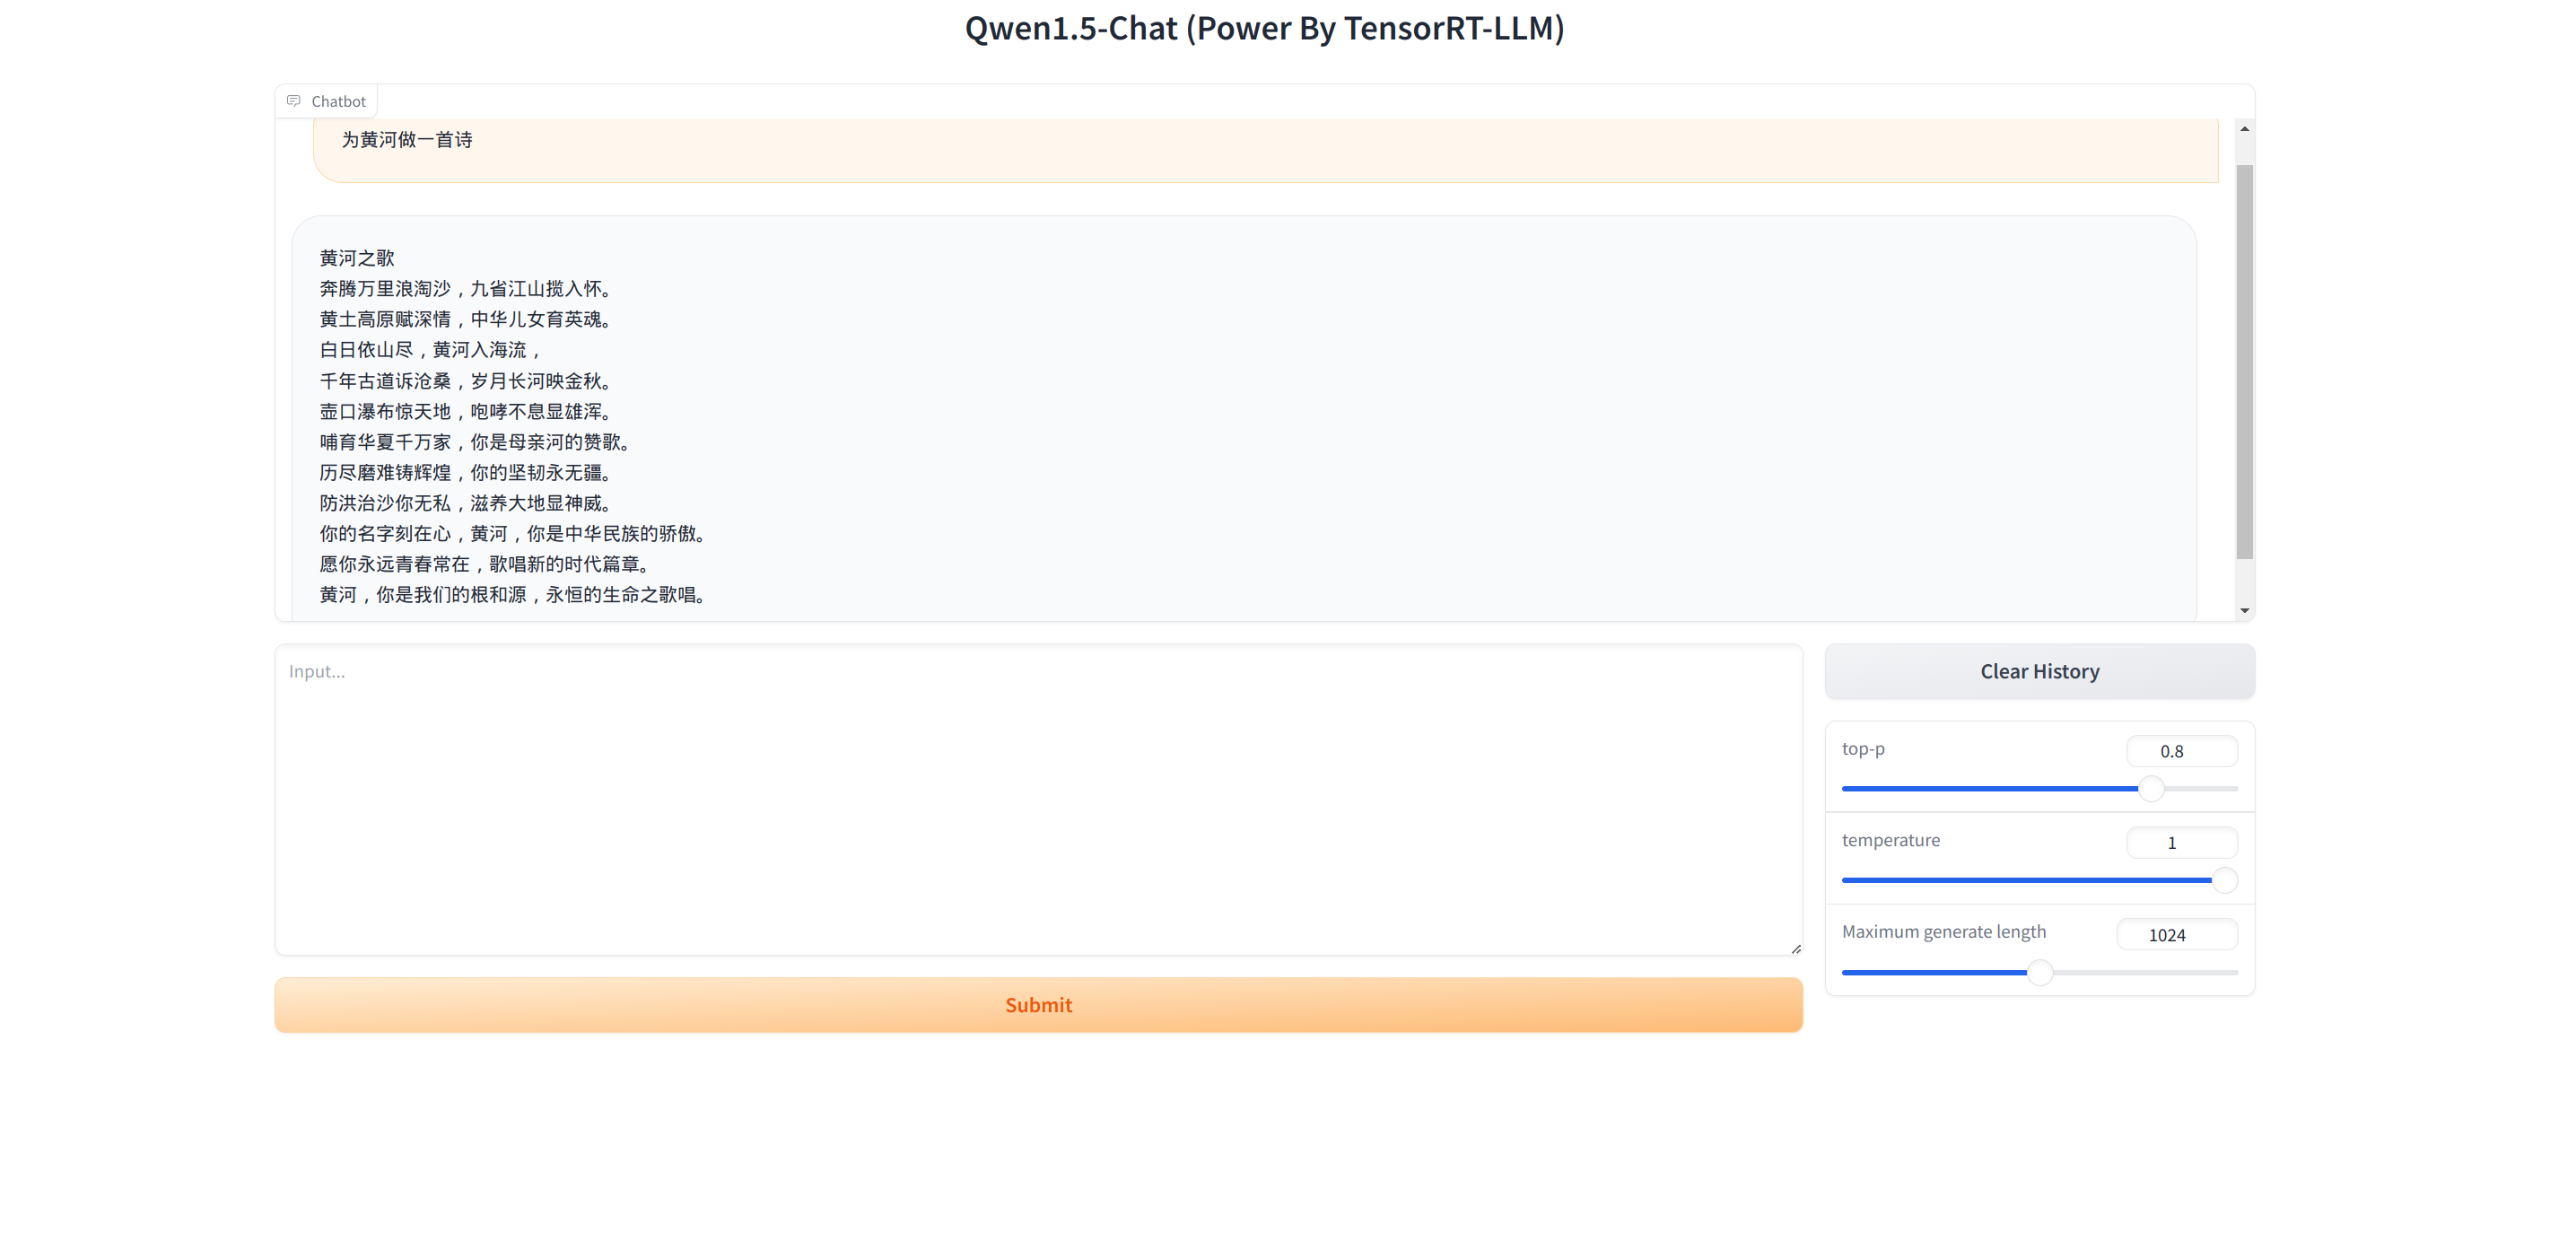This screenshot has height=1259, width=2576.
Task: Focus the top-p number field showing 0.8
Action: click(2181, 751)
